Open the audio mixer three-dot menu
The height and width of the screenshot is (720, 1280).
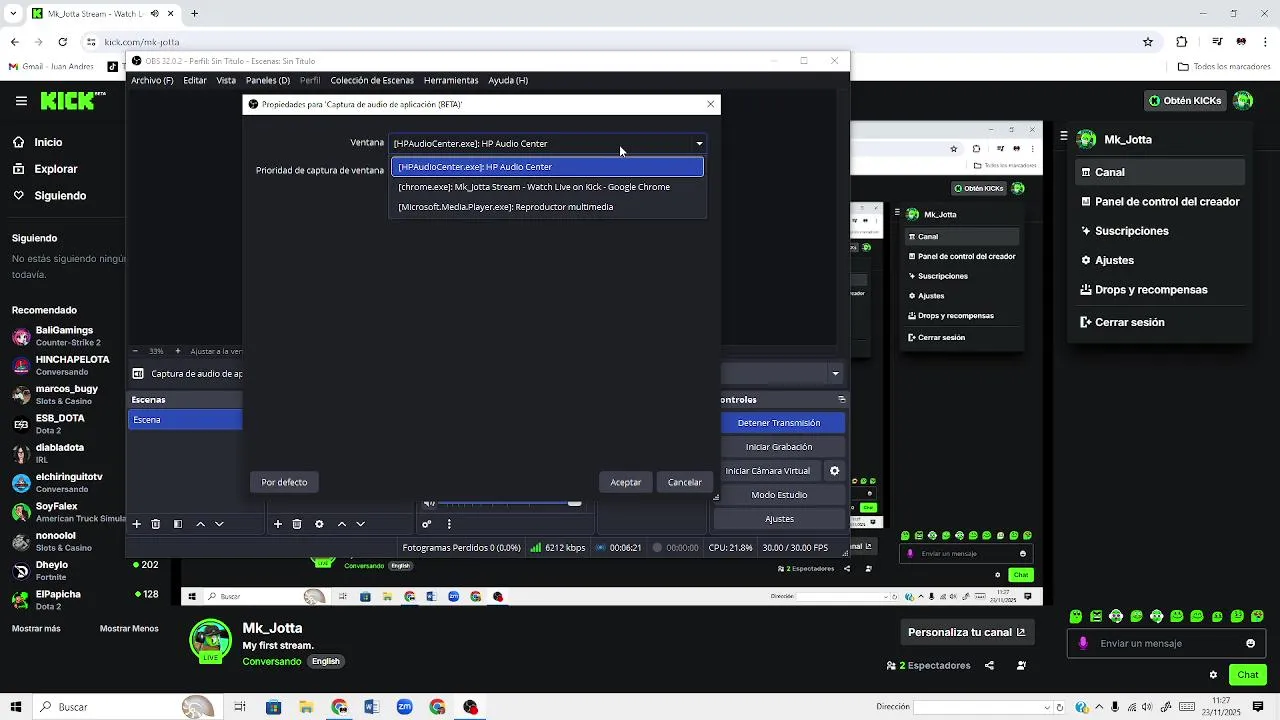click(x=449, y=524)
